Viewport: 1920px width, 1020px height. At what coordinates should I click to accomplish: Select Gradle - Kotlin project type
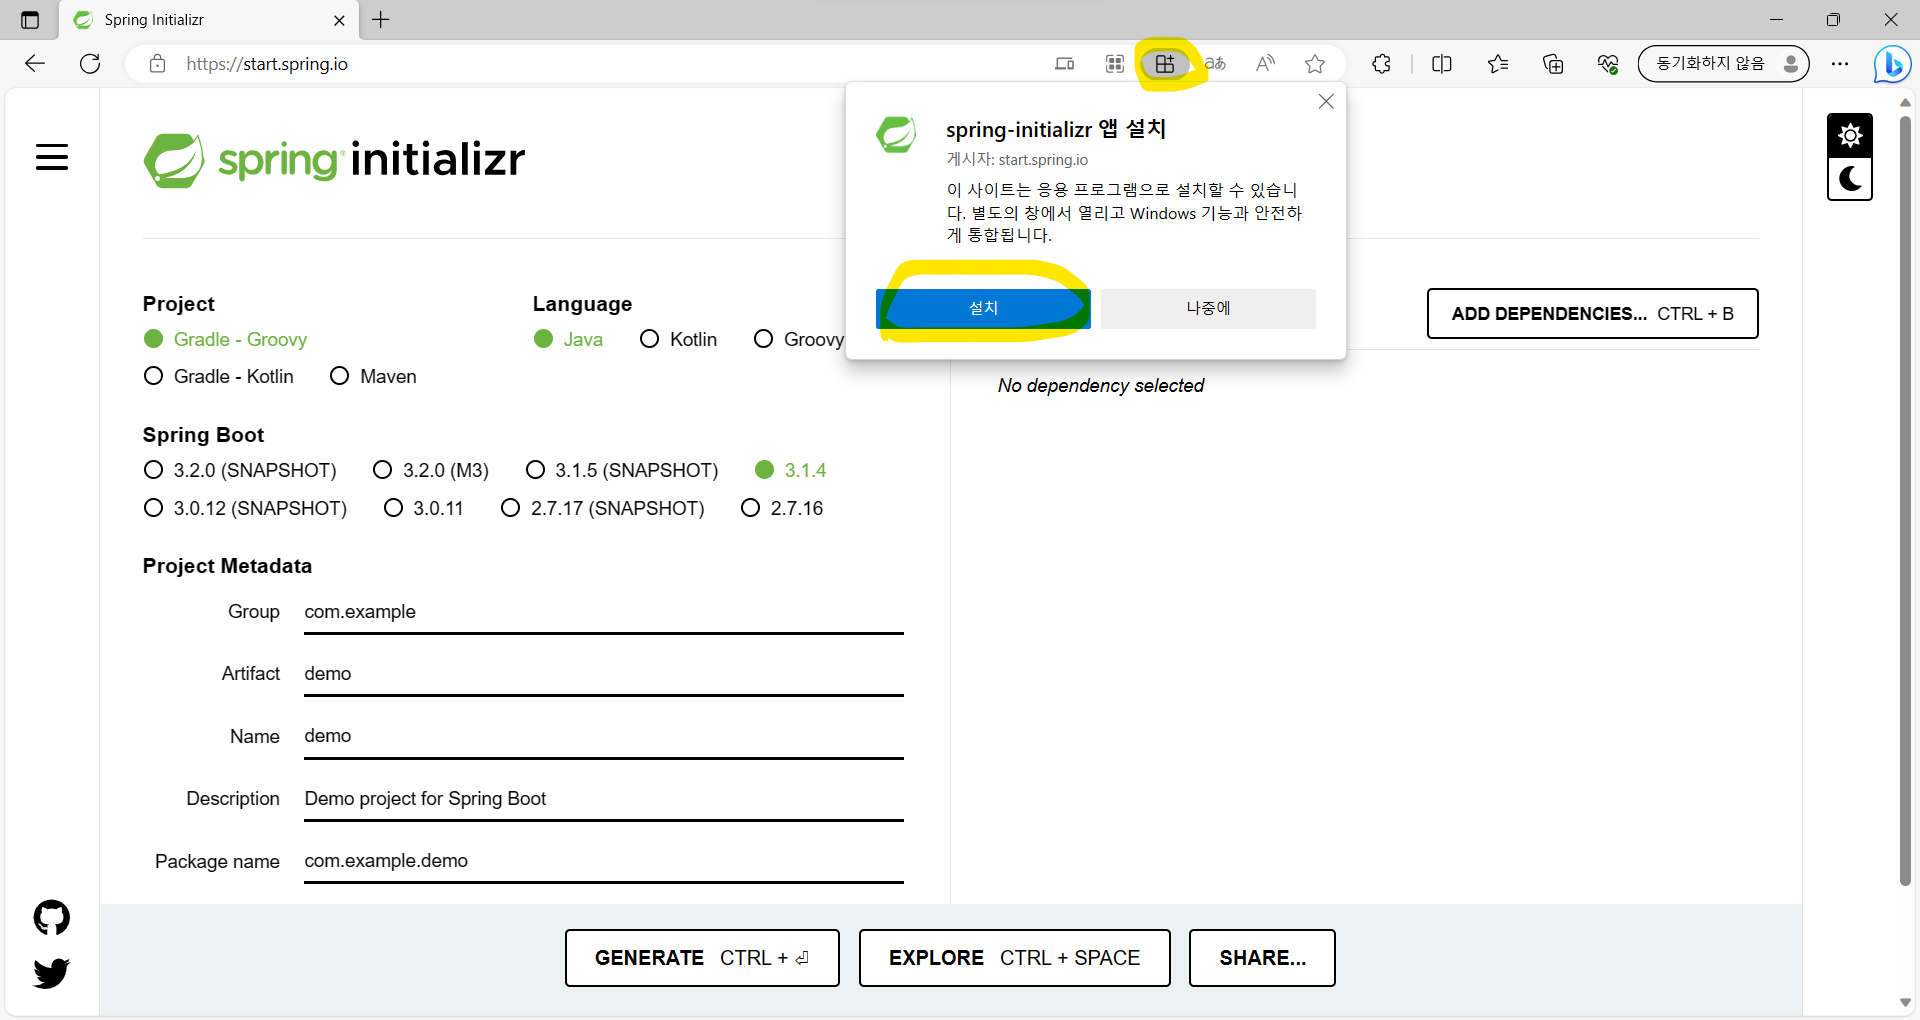219,376
